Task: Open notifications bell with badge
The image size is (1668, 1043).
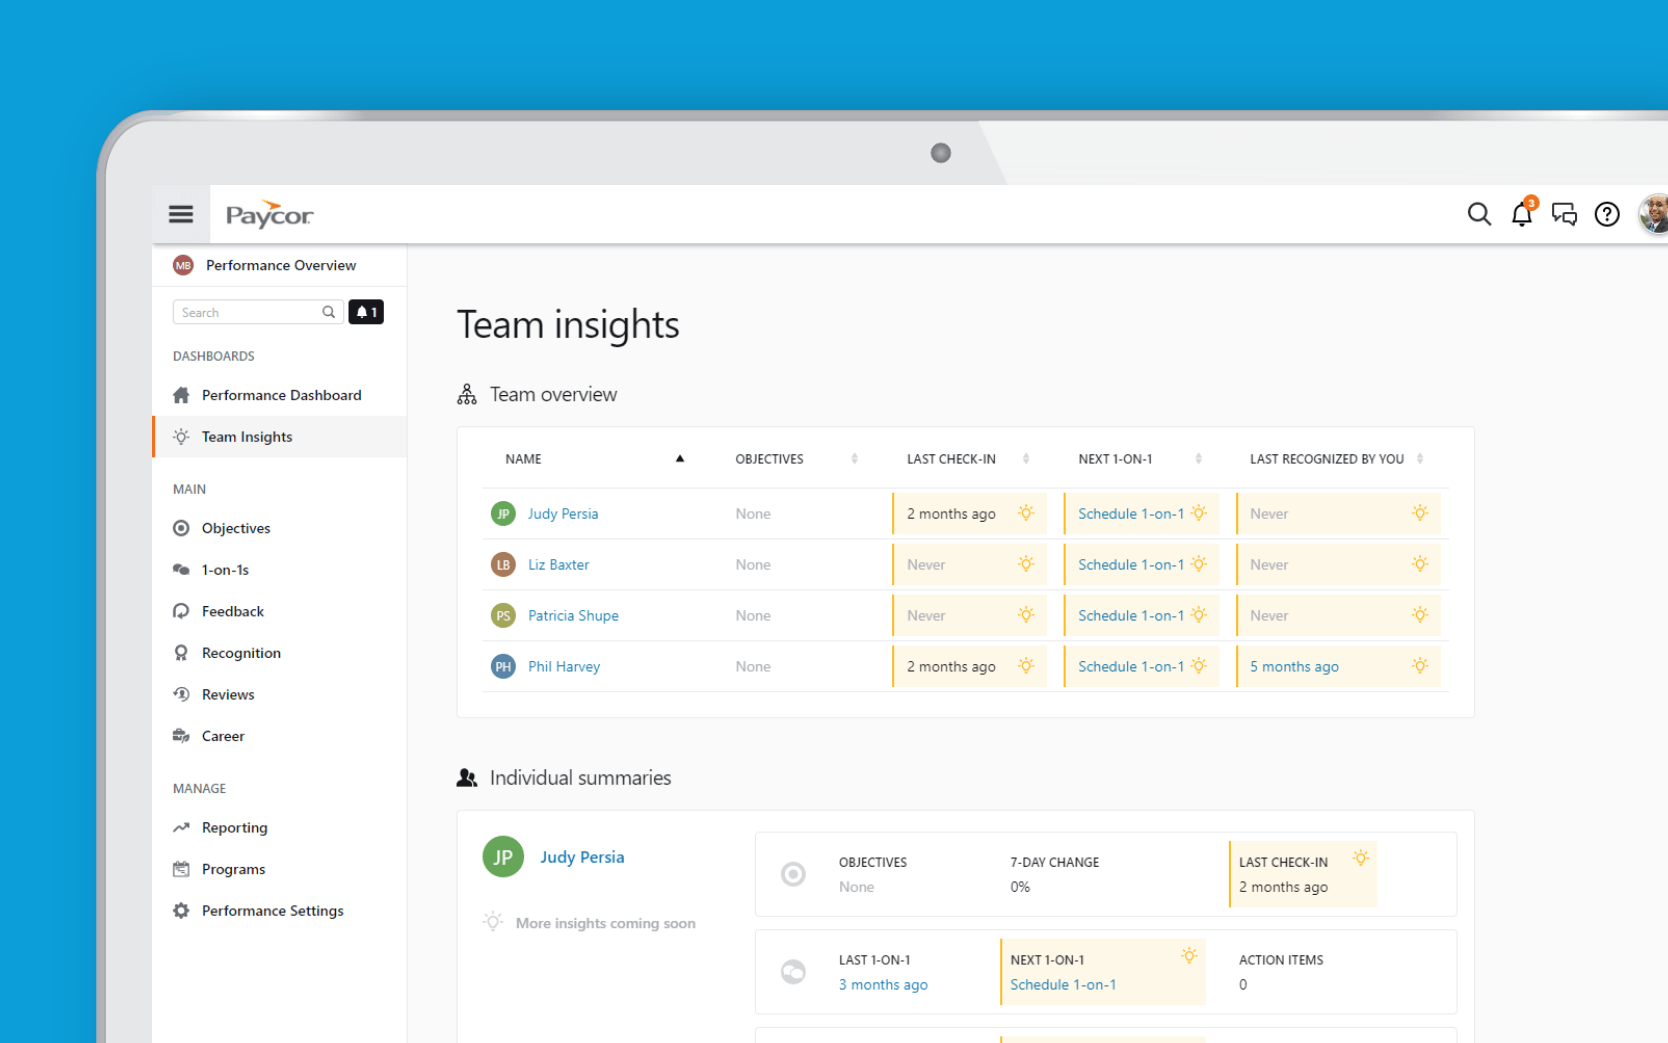Action: 1523,212
